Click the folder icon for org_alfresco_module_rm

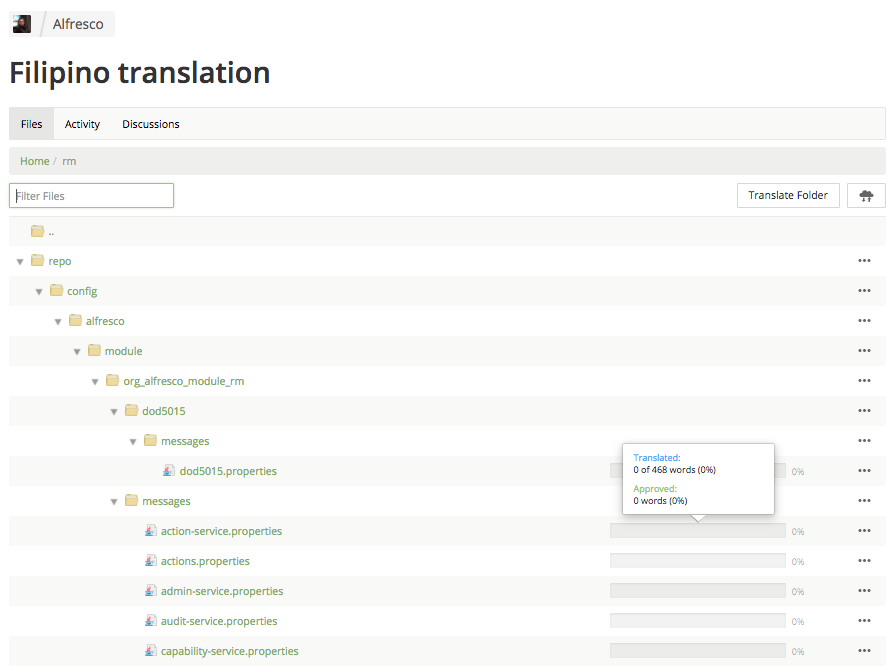(111, 380)
